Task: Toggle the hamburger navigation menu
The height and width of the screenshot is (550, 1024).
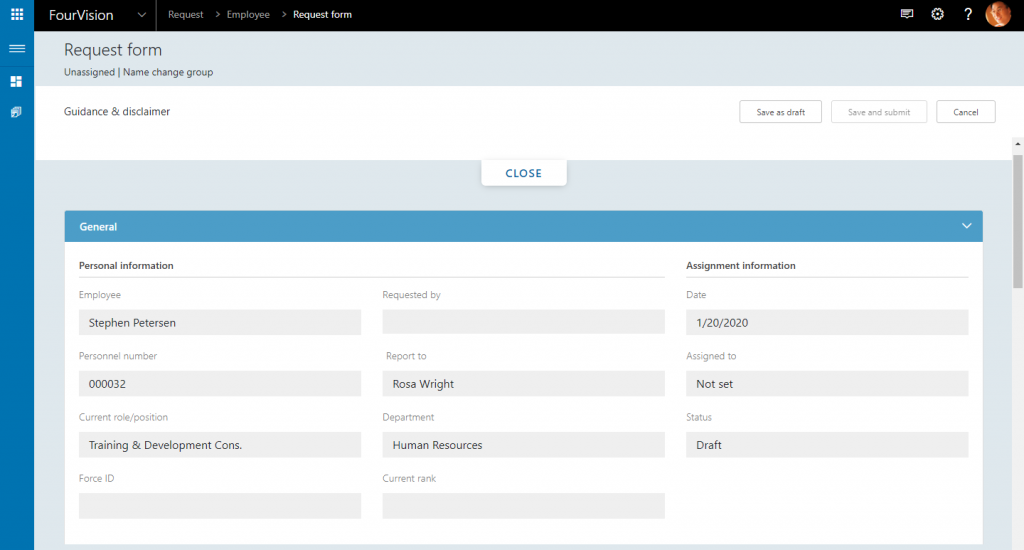Action: (x=17, y=48)
